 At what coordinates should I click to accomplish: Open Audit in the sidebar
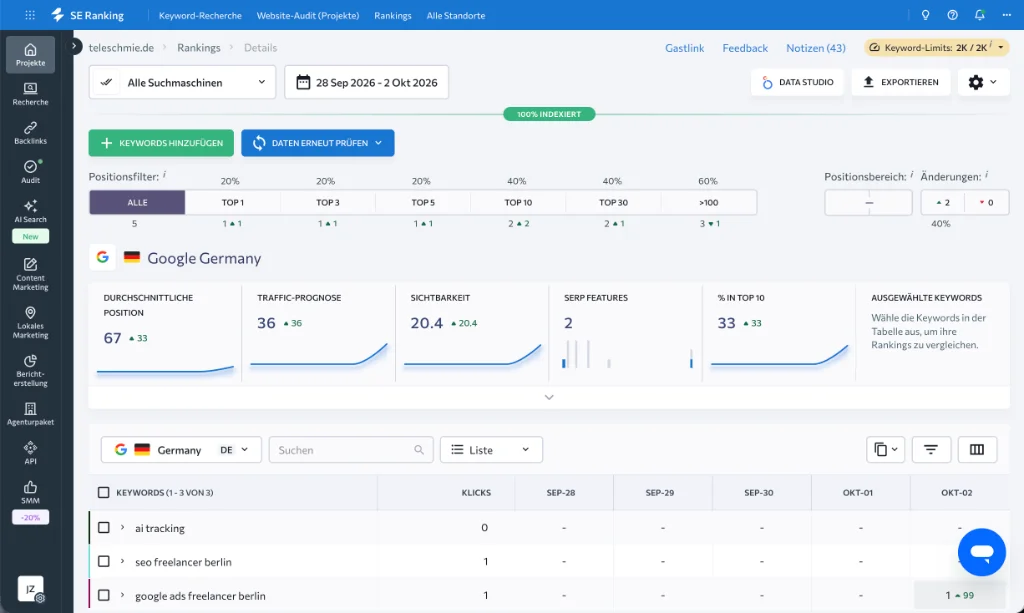[x=31, y=172]
